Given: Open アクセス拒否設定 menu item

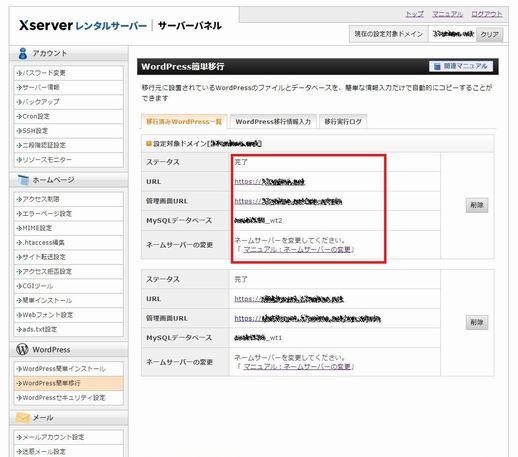Looking at the screenshot, I should tap(69, 271).
